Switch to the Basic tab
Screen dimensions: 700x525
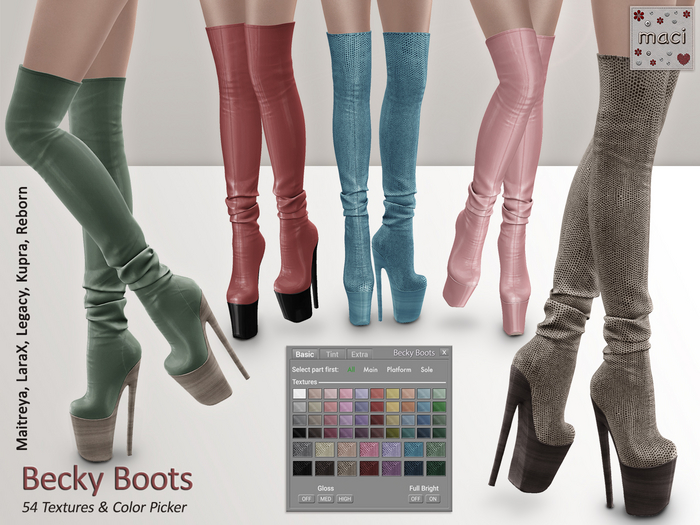(x=304, y=354)
